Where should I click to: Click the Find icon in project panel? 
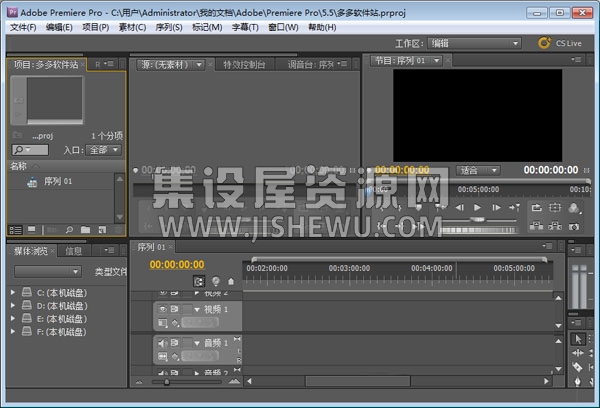tap(69, 230)
